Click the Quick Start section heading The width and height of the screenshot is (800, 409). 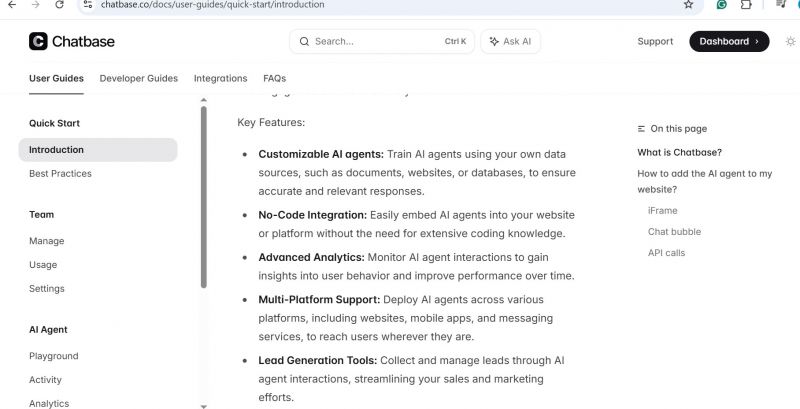[54, 123]
